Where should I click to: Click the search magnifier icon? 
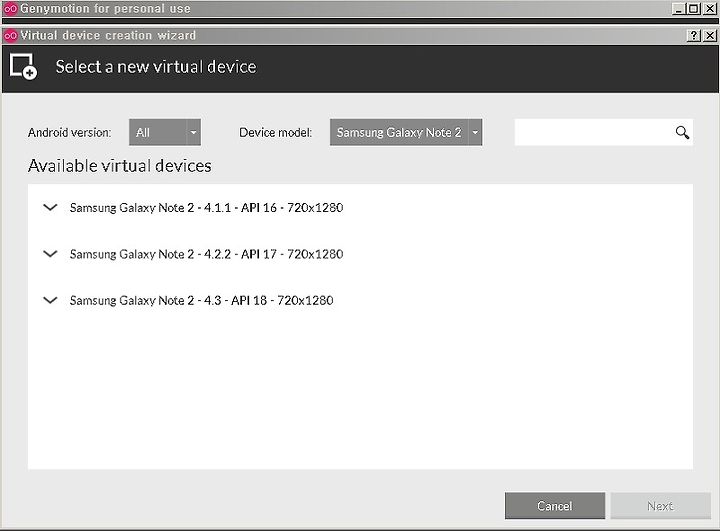682,132
